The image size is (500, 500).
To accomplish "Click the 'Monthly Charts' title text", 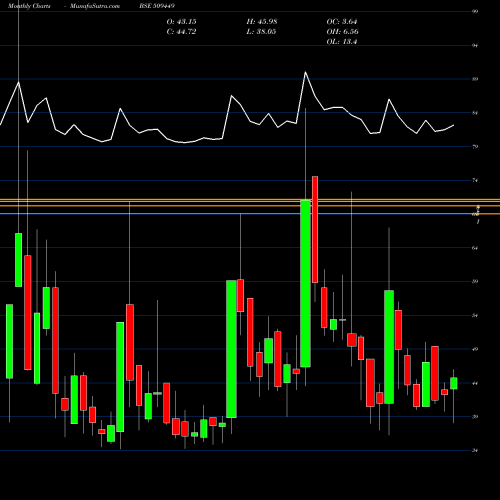I will click(29, 6).
